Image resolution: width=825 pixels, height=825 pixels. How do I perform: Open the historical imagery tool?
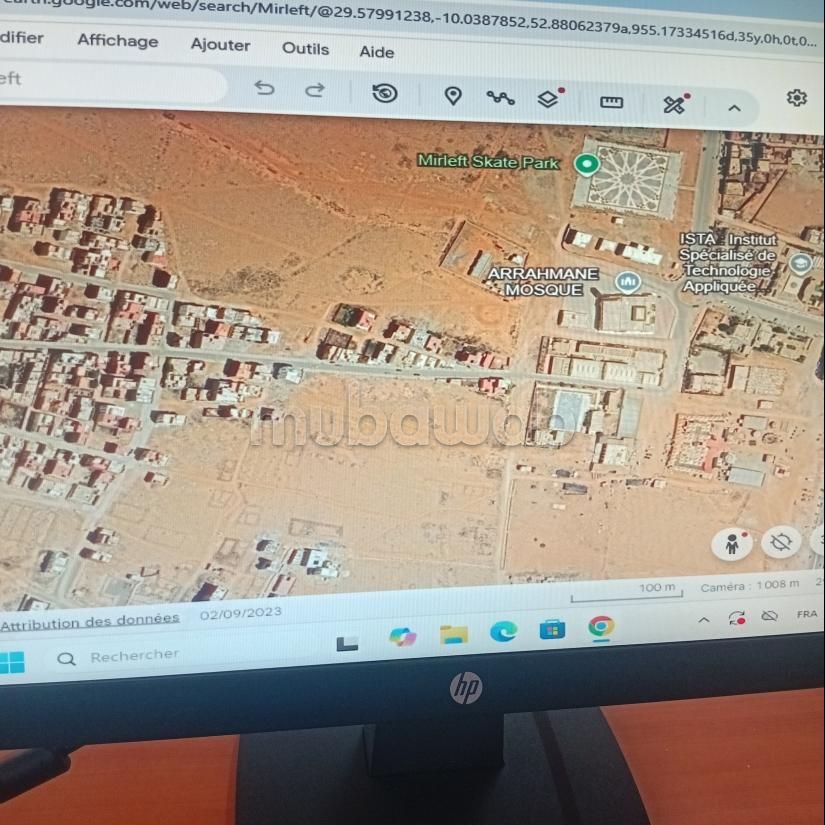[384, 94]
